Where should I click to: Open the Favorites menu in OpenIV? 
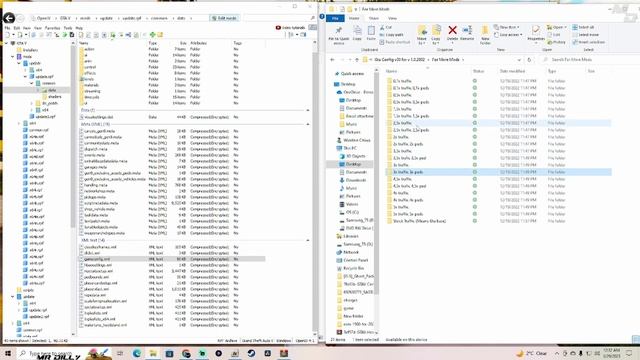[x=52, y=28]
